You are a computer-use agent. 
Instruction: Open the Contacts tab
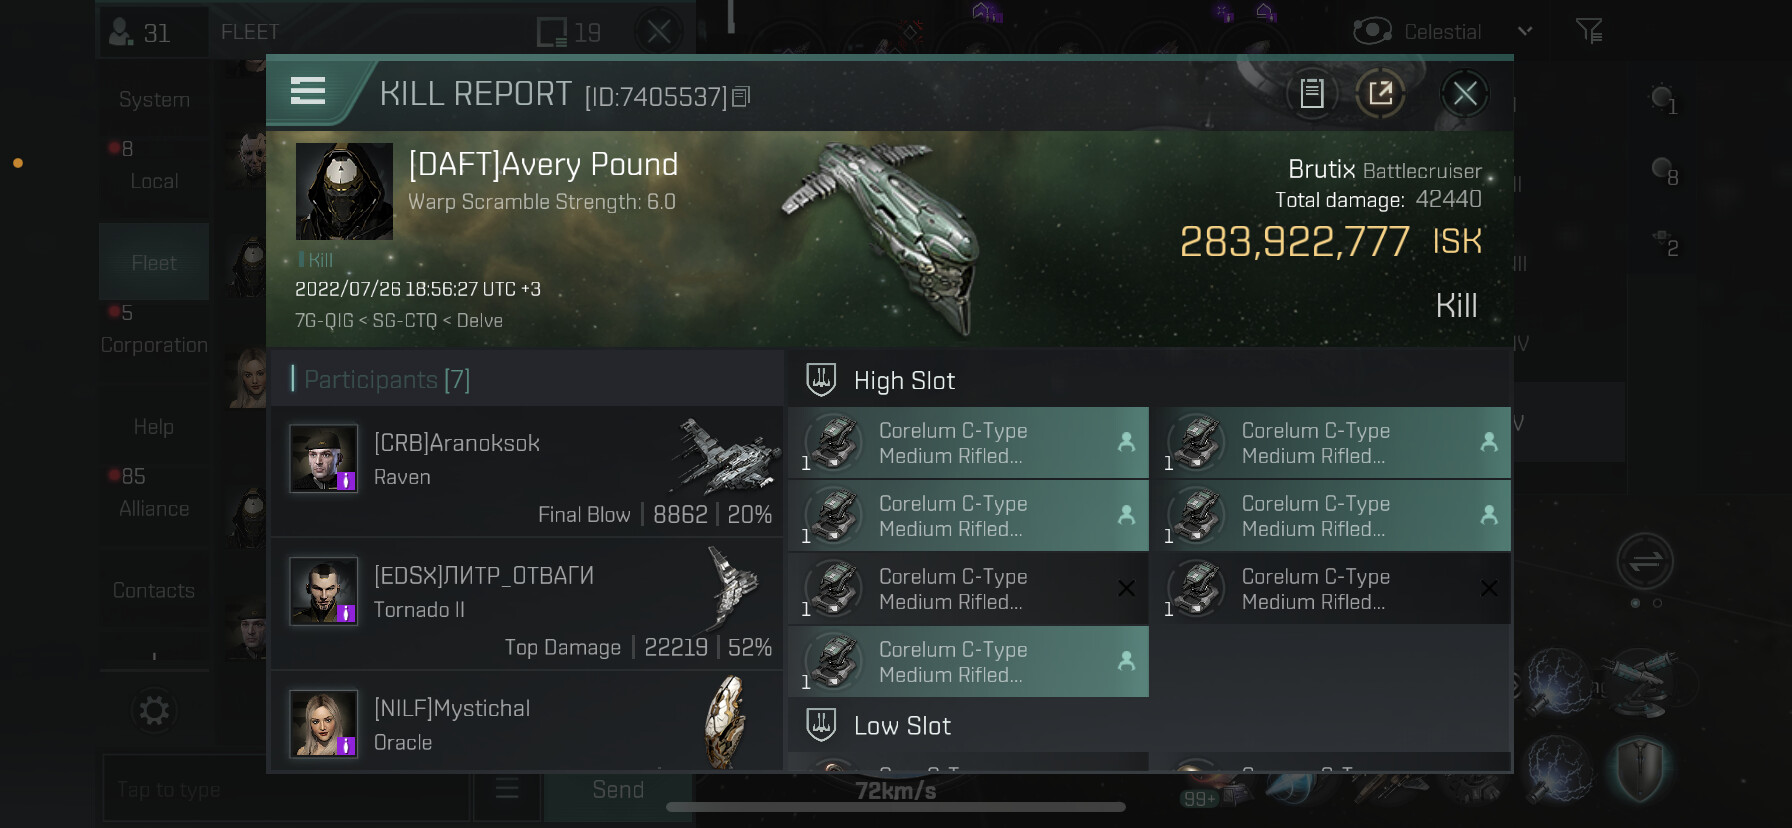point(154,590)
